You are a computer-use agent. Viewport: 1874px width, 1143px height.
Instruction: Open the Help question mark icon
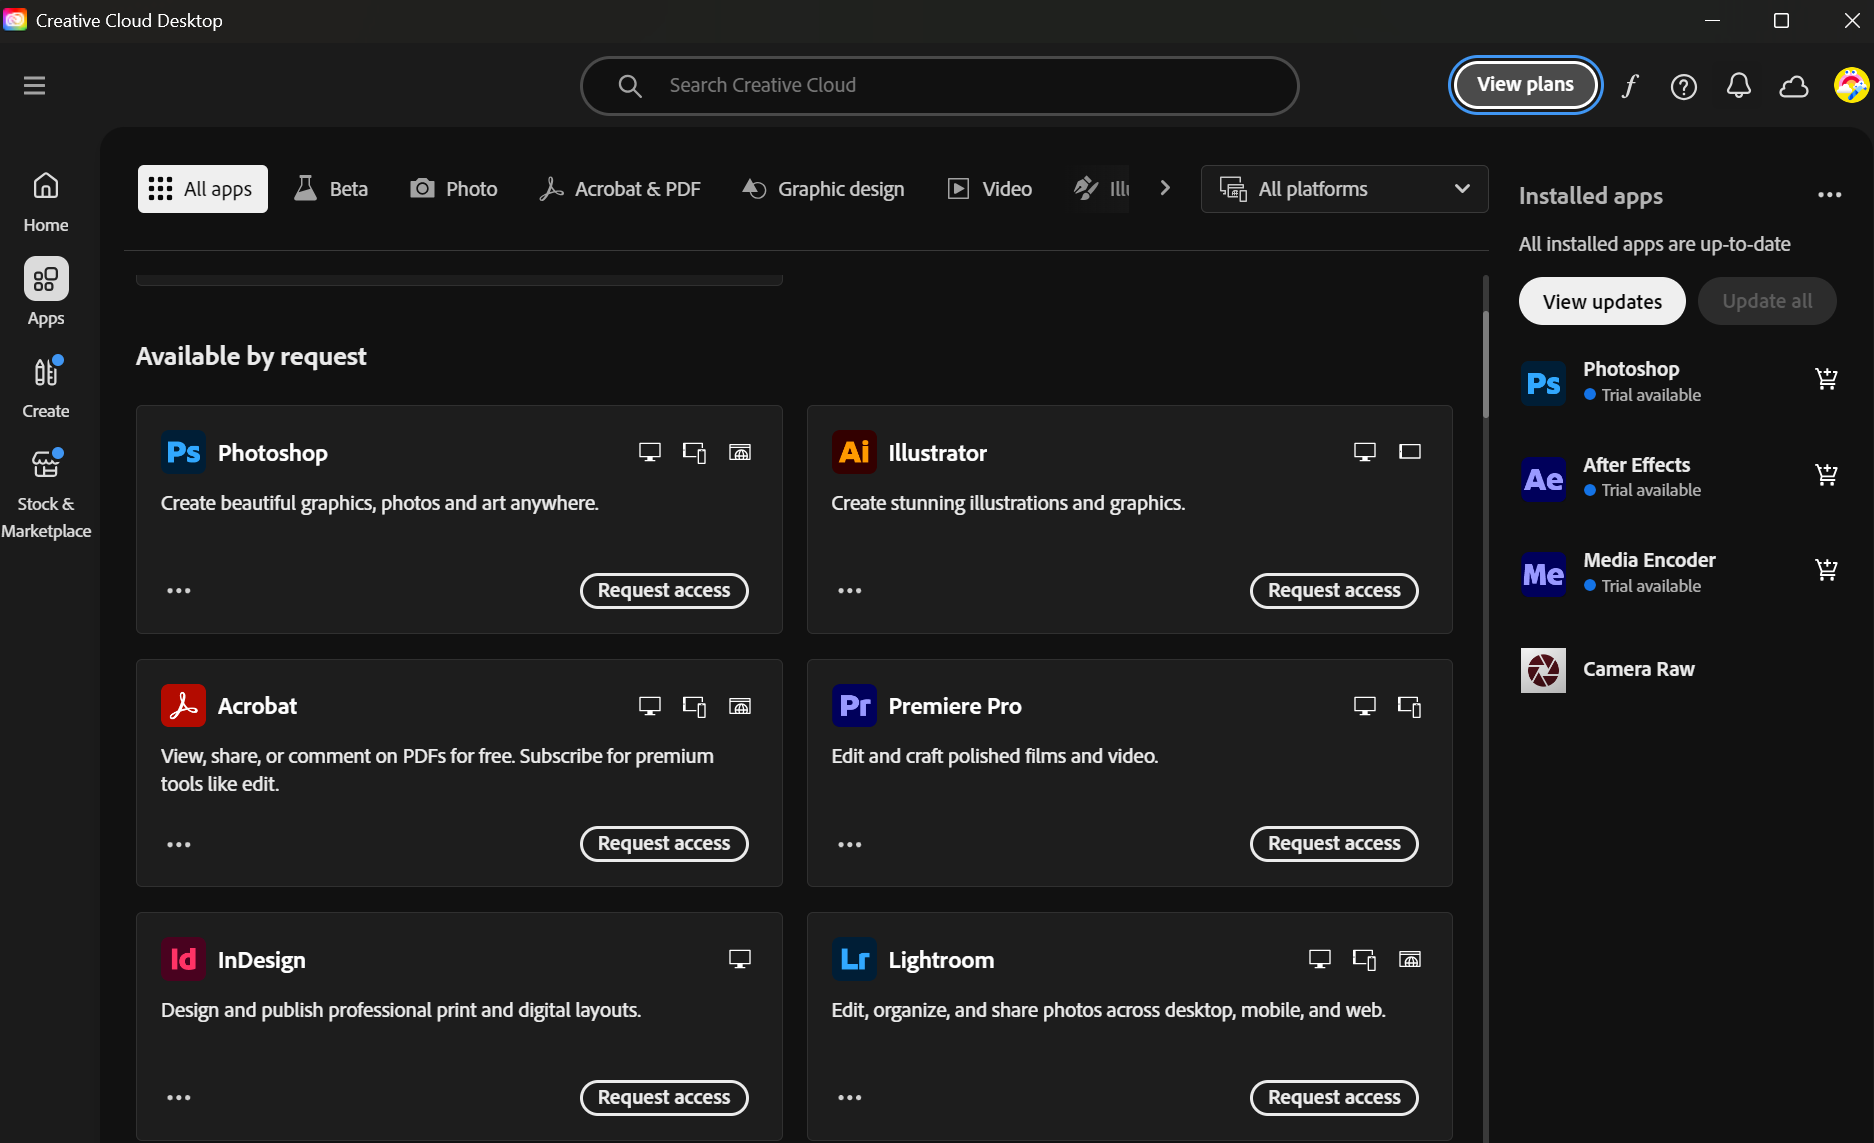coord(1684,87)
